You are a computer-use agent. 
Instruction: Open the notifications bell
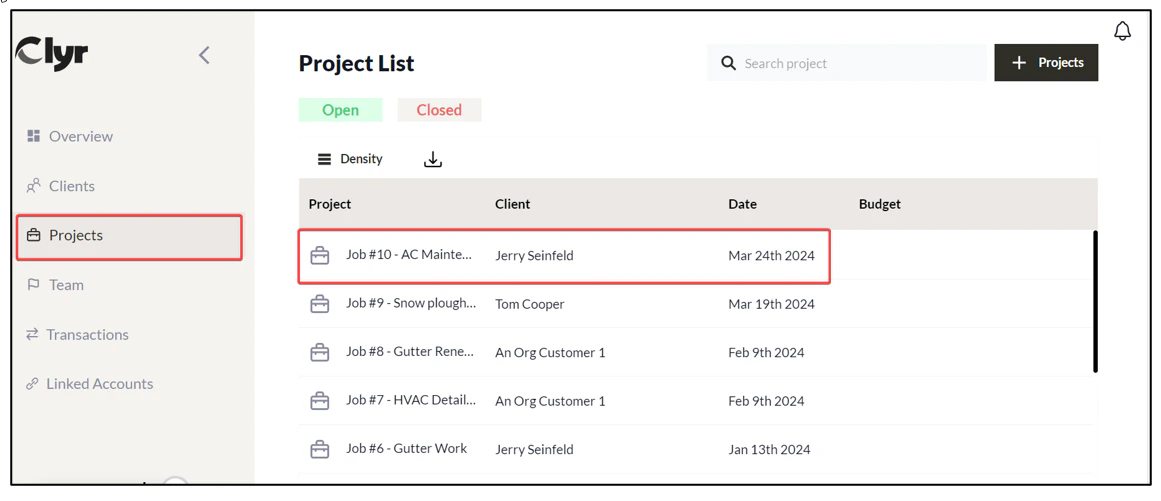click(1122, 31)
